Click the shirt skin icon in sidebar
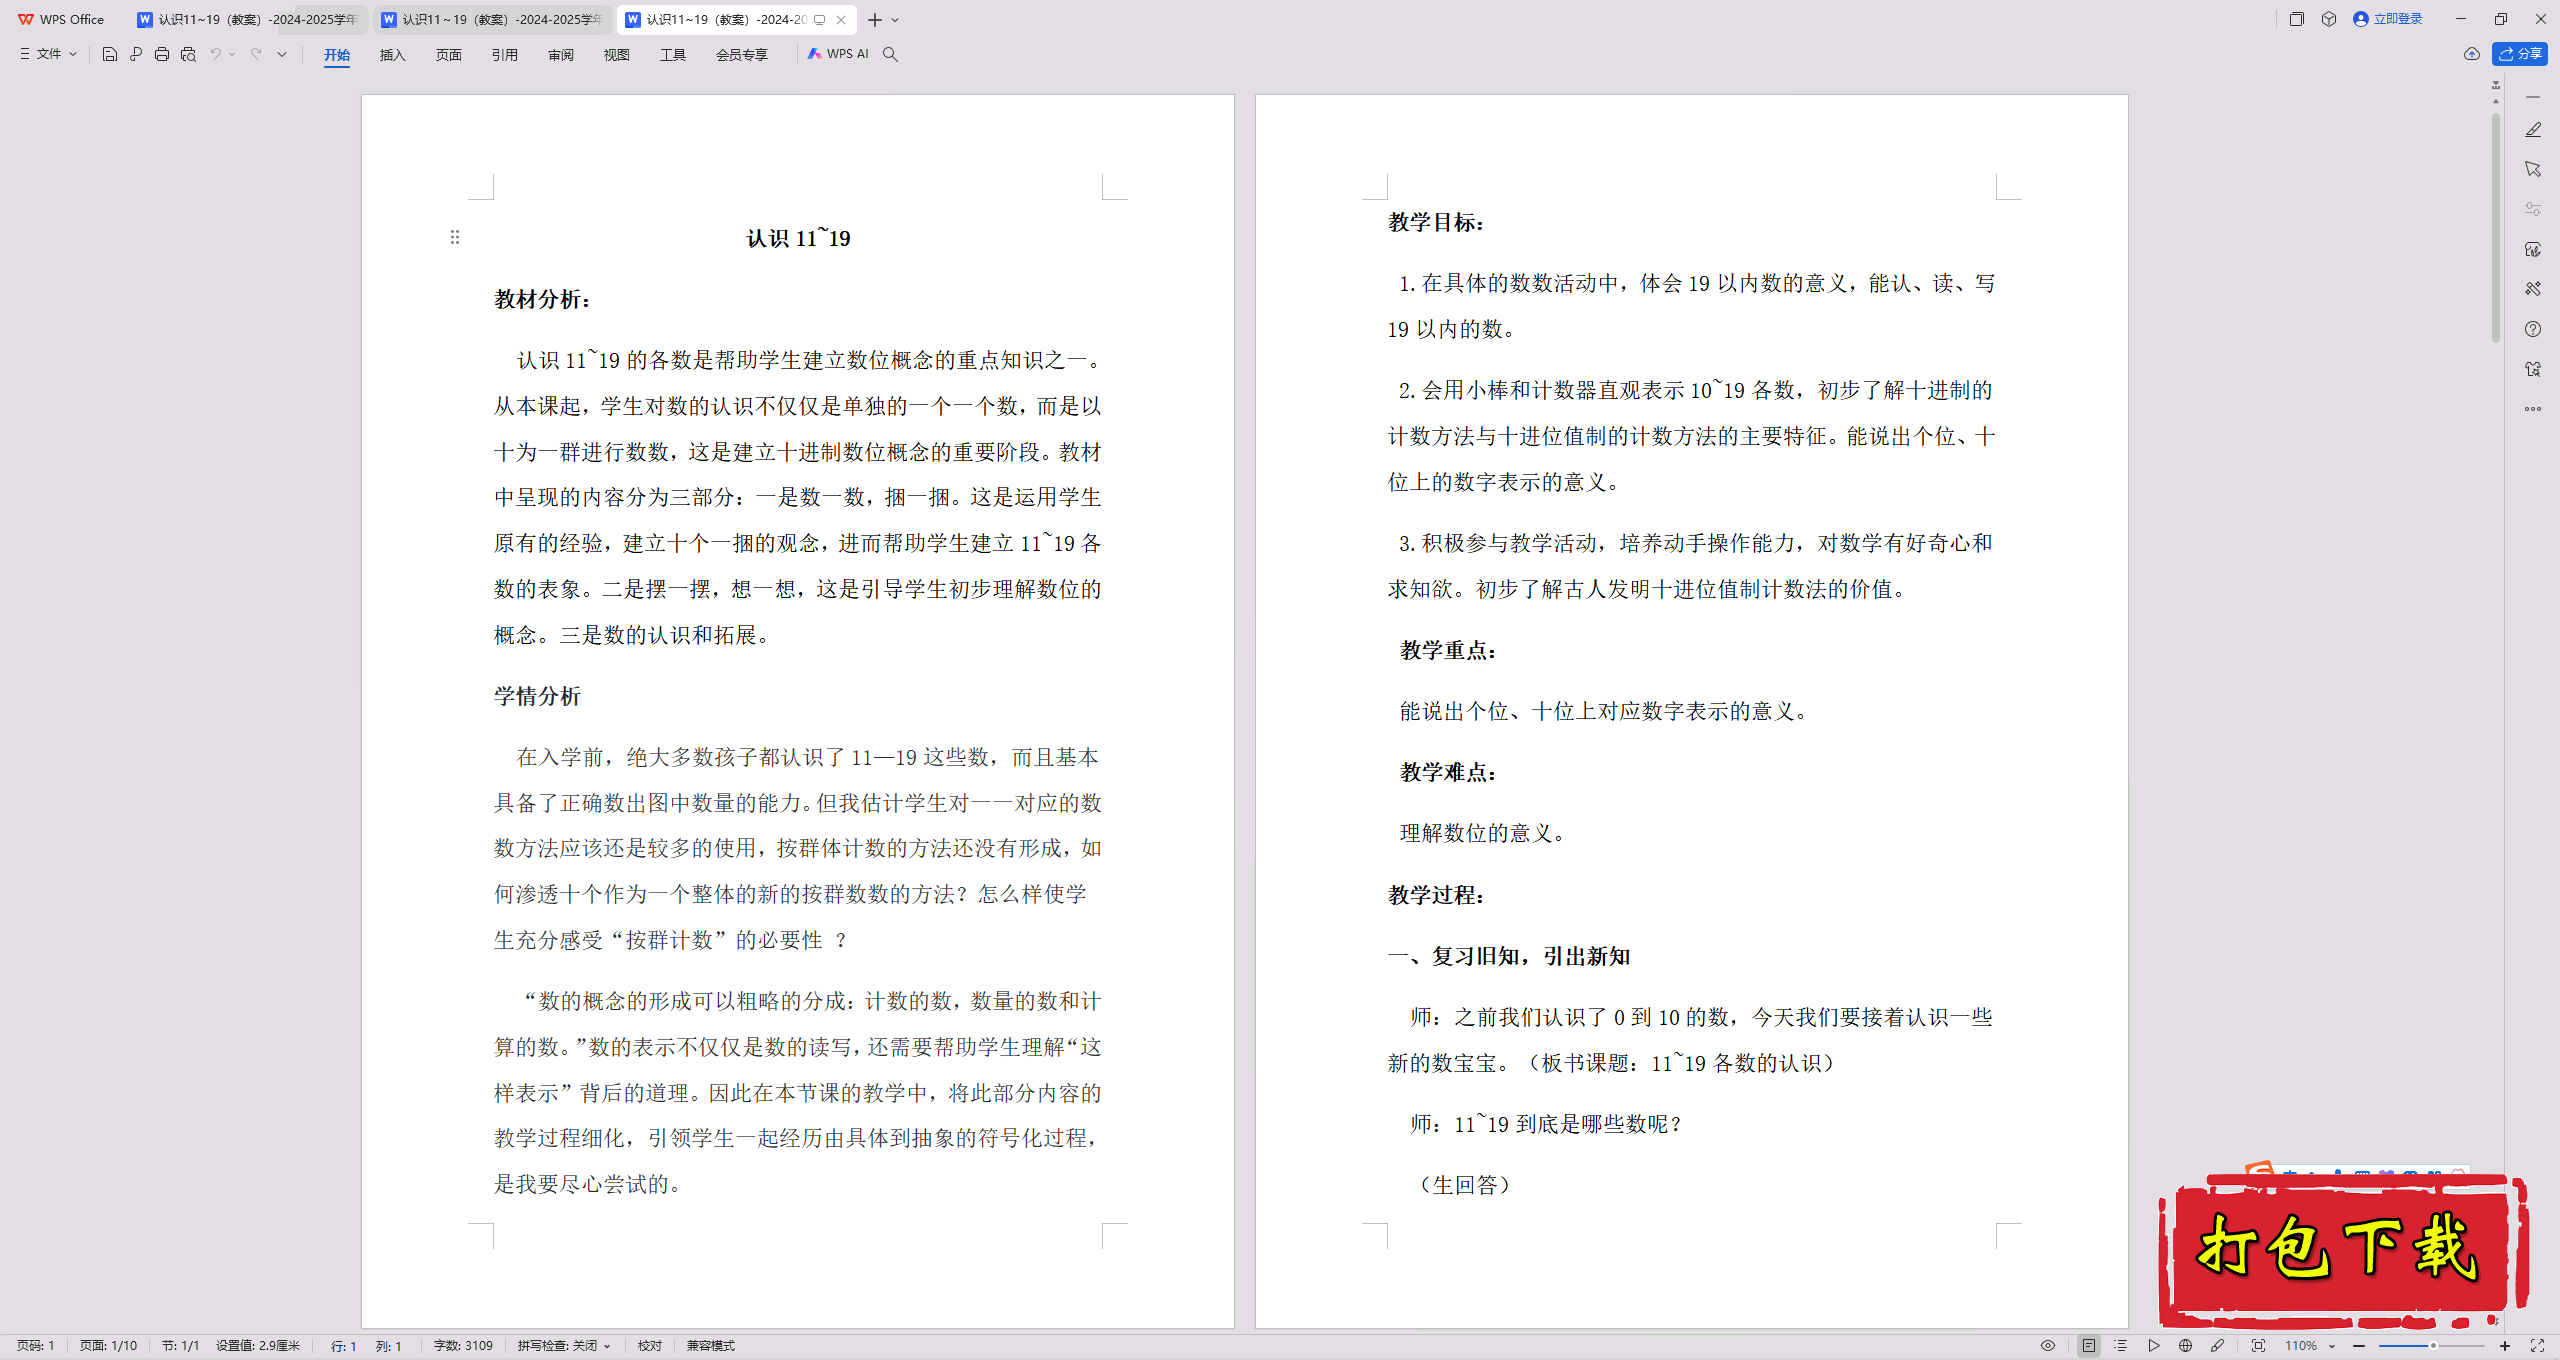The width and height of the screenshot is (2560, 1360). [x=2533, y=369]
